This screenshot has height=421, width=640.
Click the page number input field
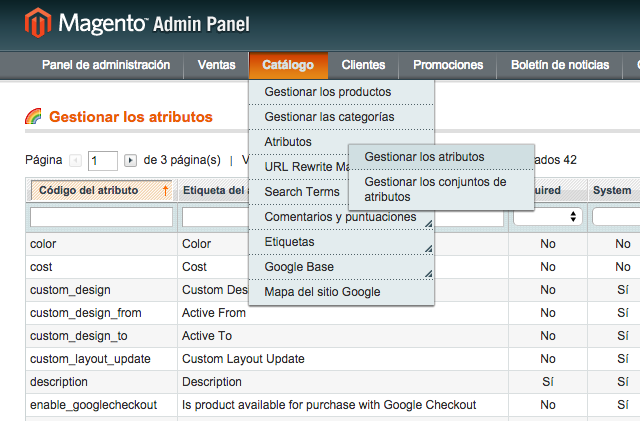pos(103,160)
